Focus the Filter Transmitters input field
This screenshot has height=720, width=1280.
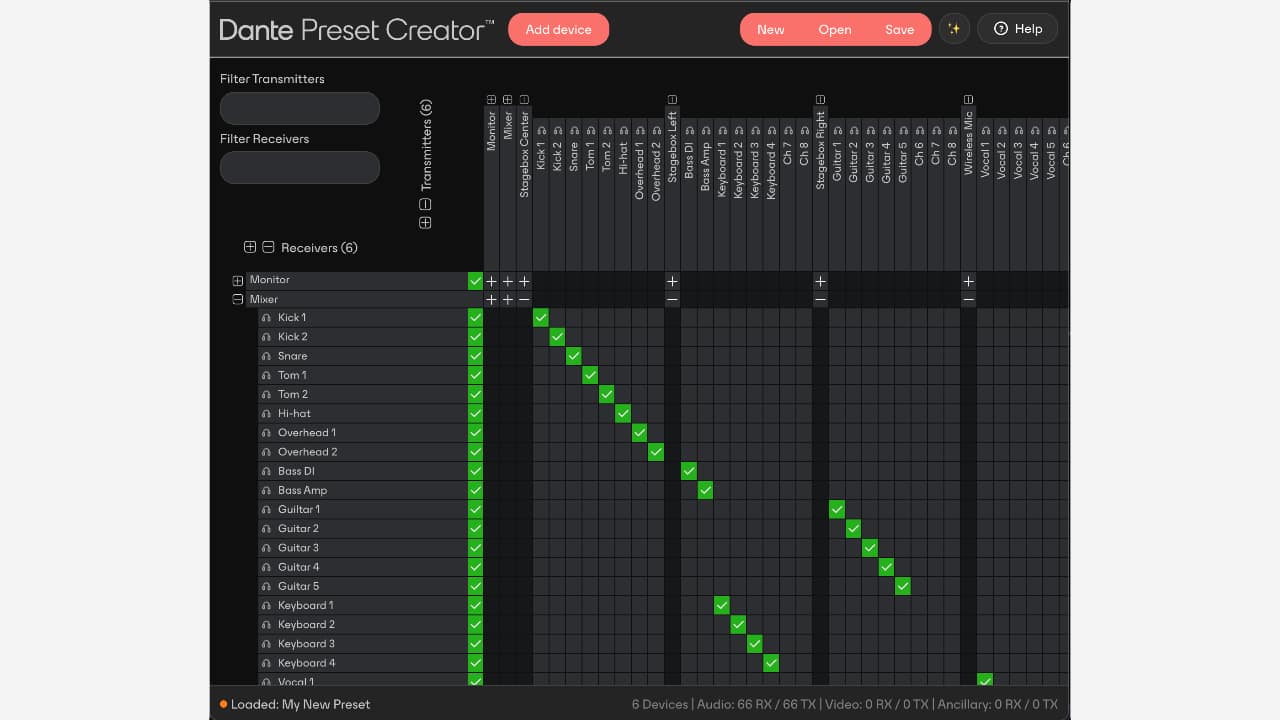point(300,108)
